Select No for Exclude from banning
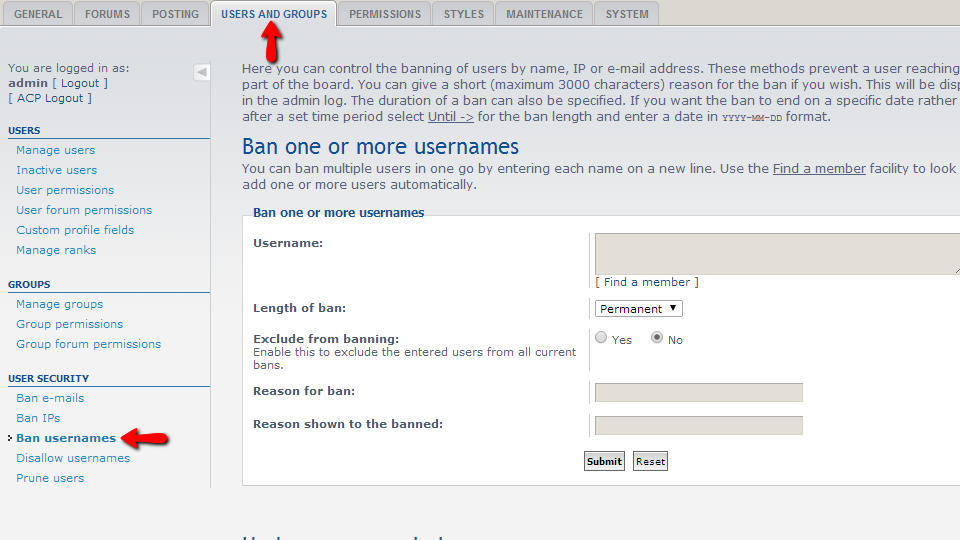 point(657,338)
